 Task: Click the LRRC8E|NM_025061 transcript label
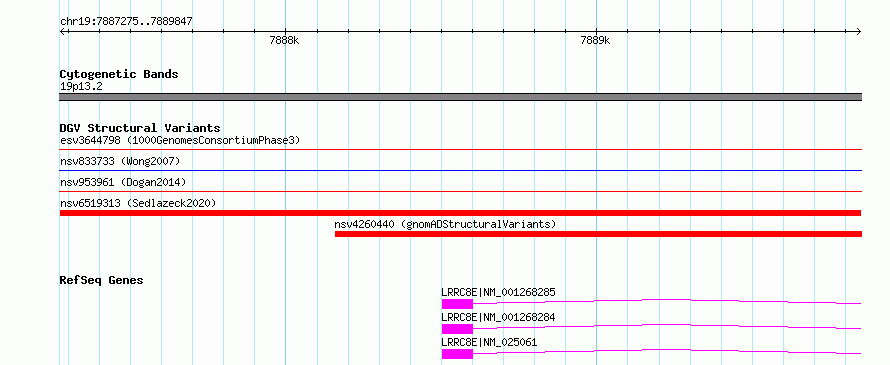tap(489, 342)
